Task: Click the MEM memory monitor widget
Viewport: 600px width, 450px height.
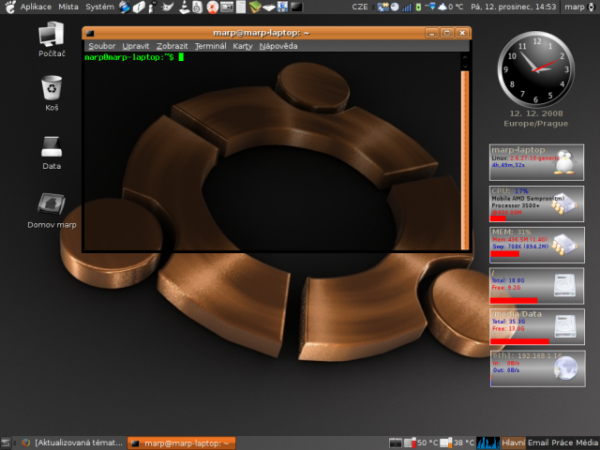Action: click(537, 245)
